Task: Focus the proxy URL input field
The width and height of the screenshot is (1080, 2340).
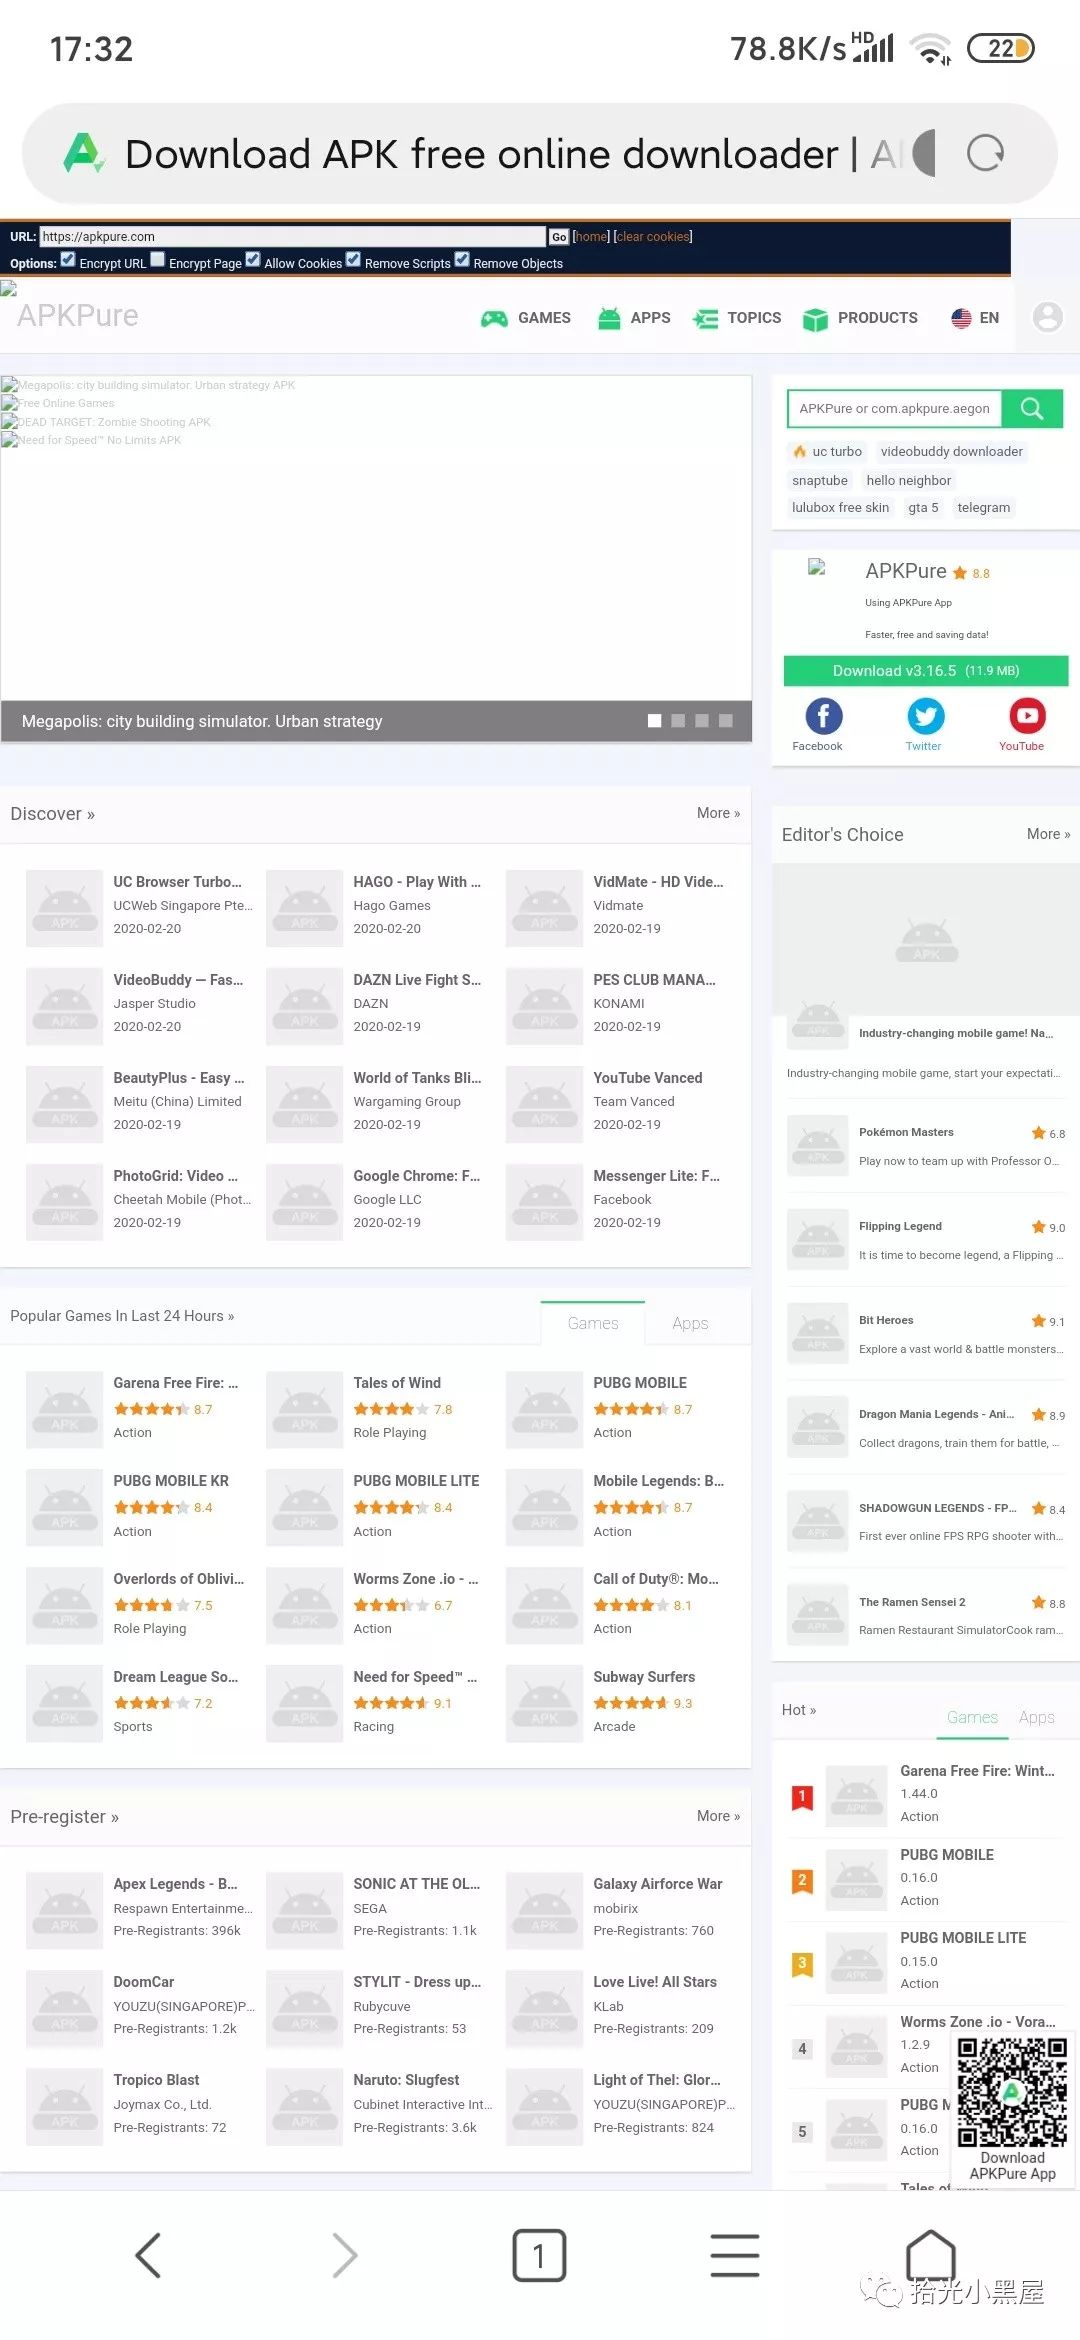Action: 292,237
